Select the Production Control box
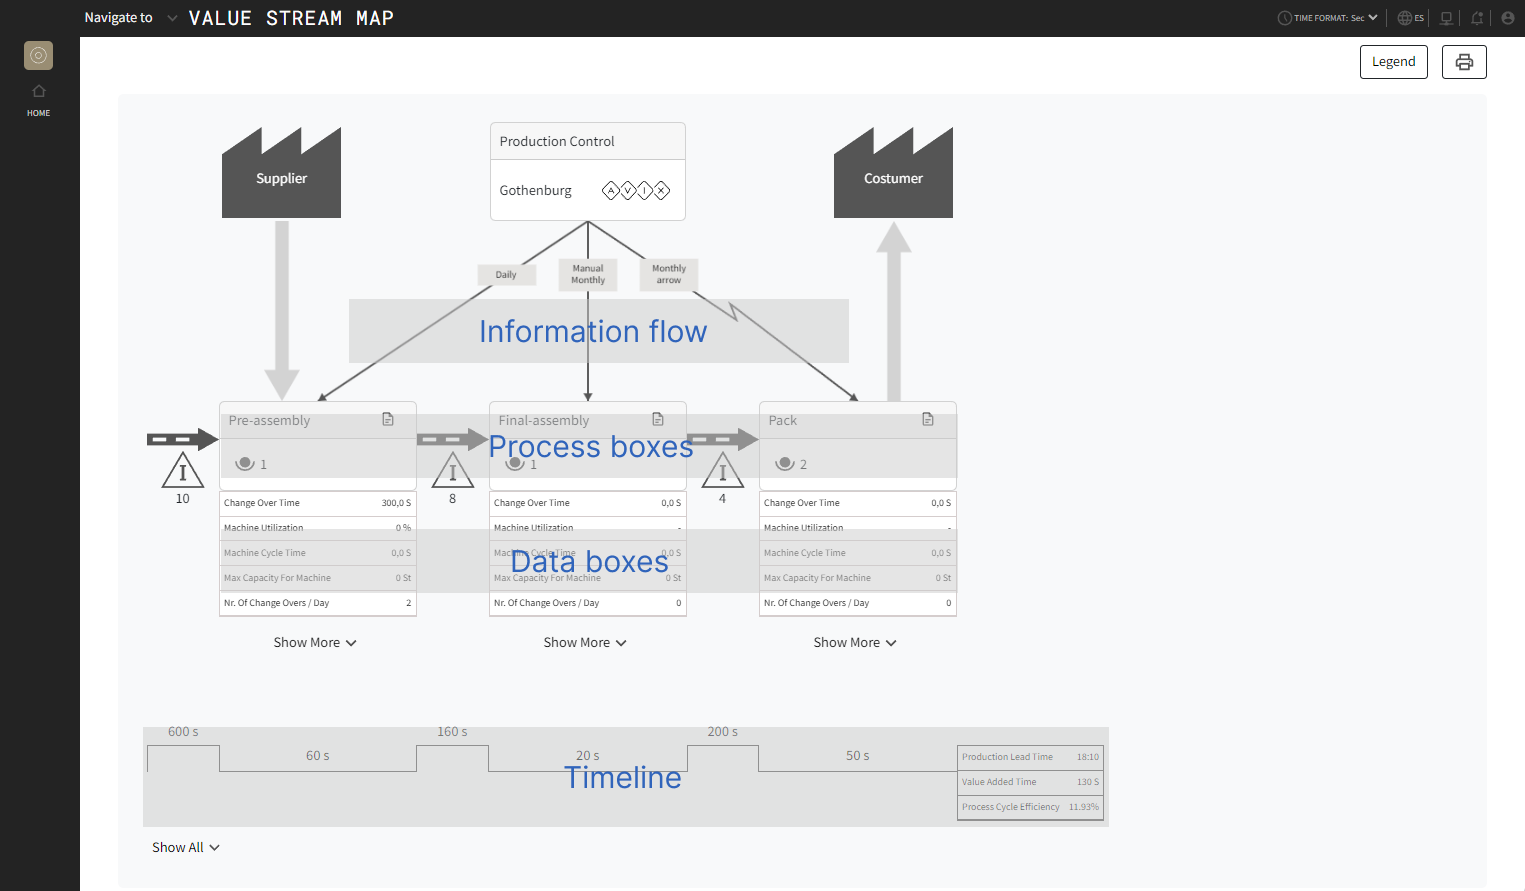This screenshot has width=1525, height=891. [x=587, y=171]
